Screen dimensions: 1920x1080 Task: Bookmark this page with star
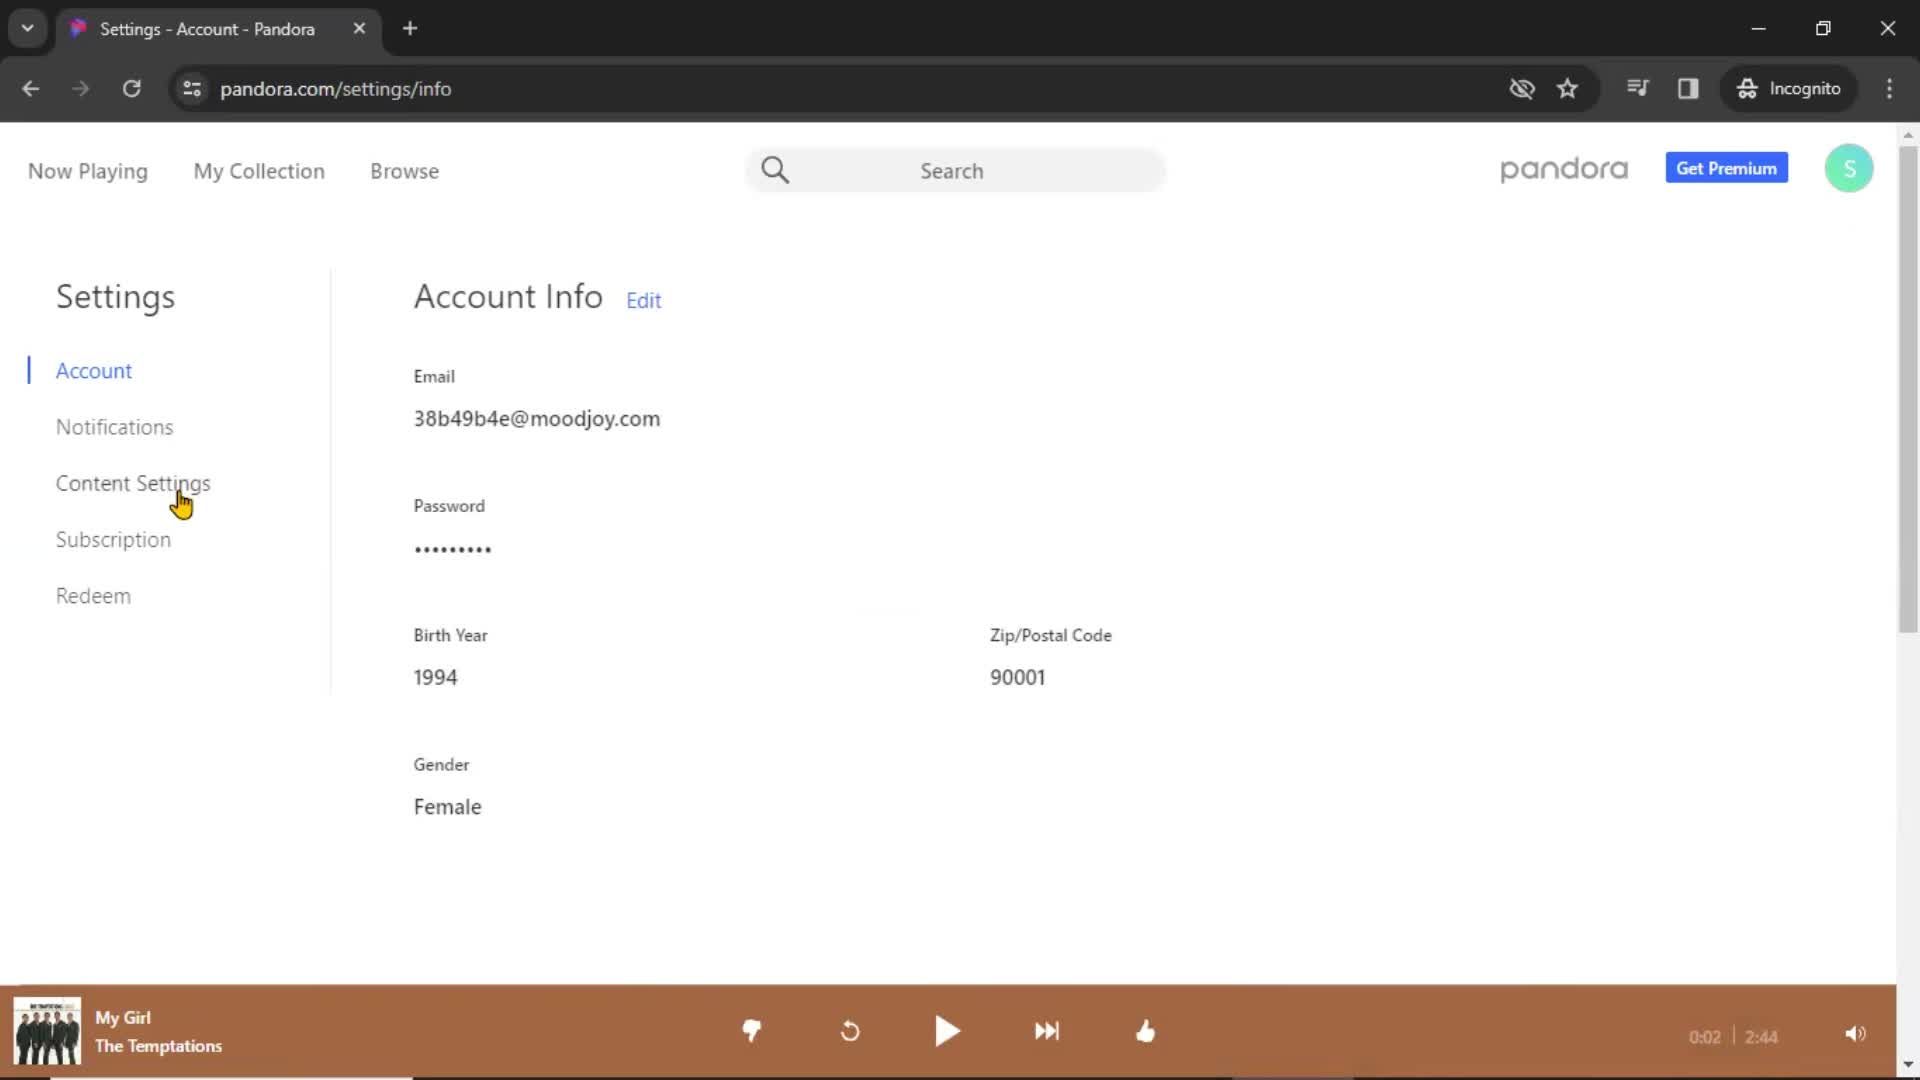click(1567, 89)
